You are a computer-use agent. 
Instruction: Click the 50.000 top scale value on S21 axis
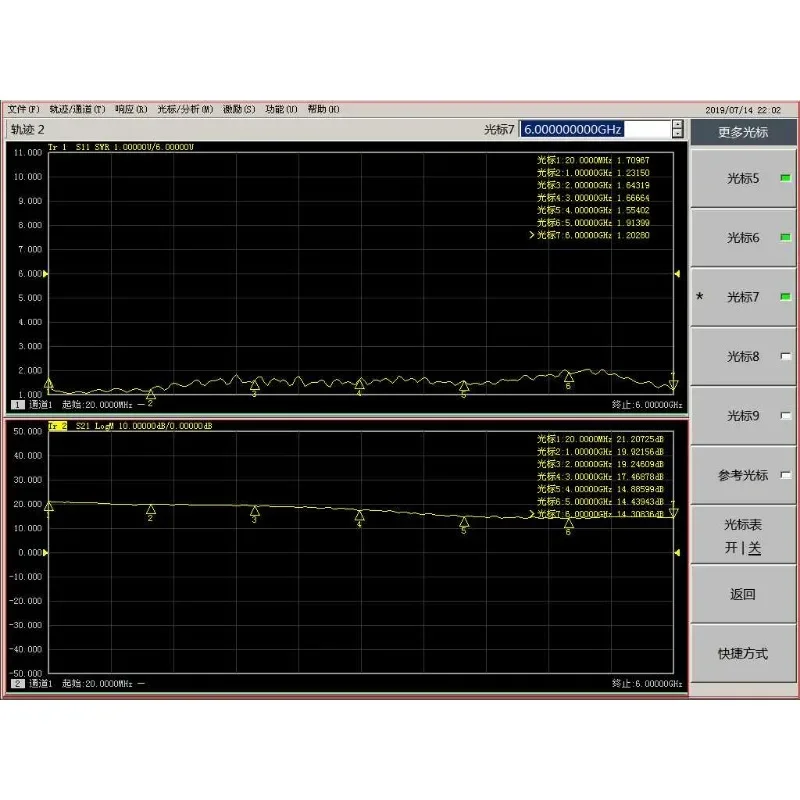[28, 432]
